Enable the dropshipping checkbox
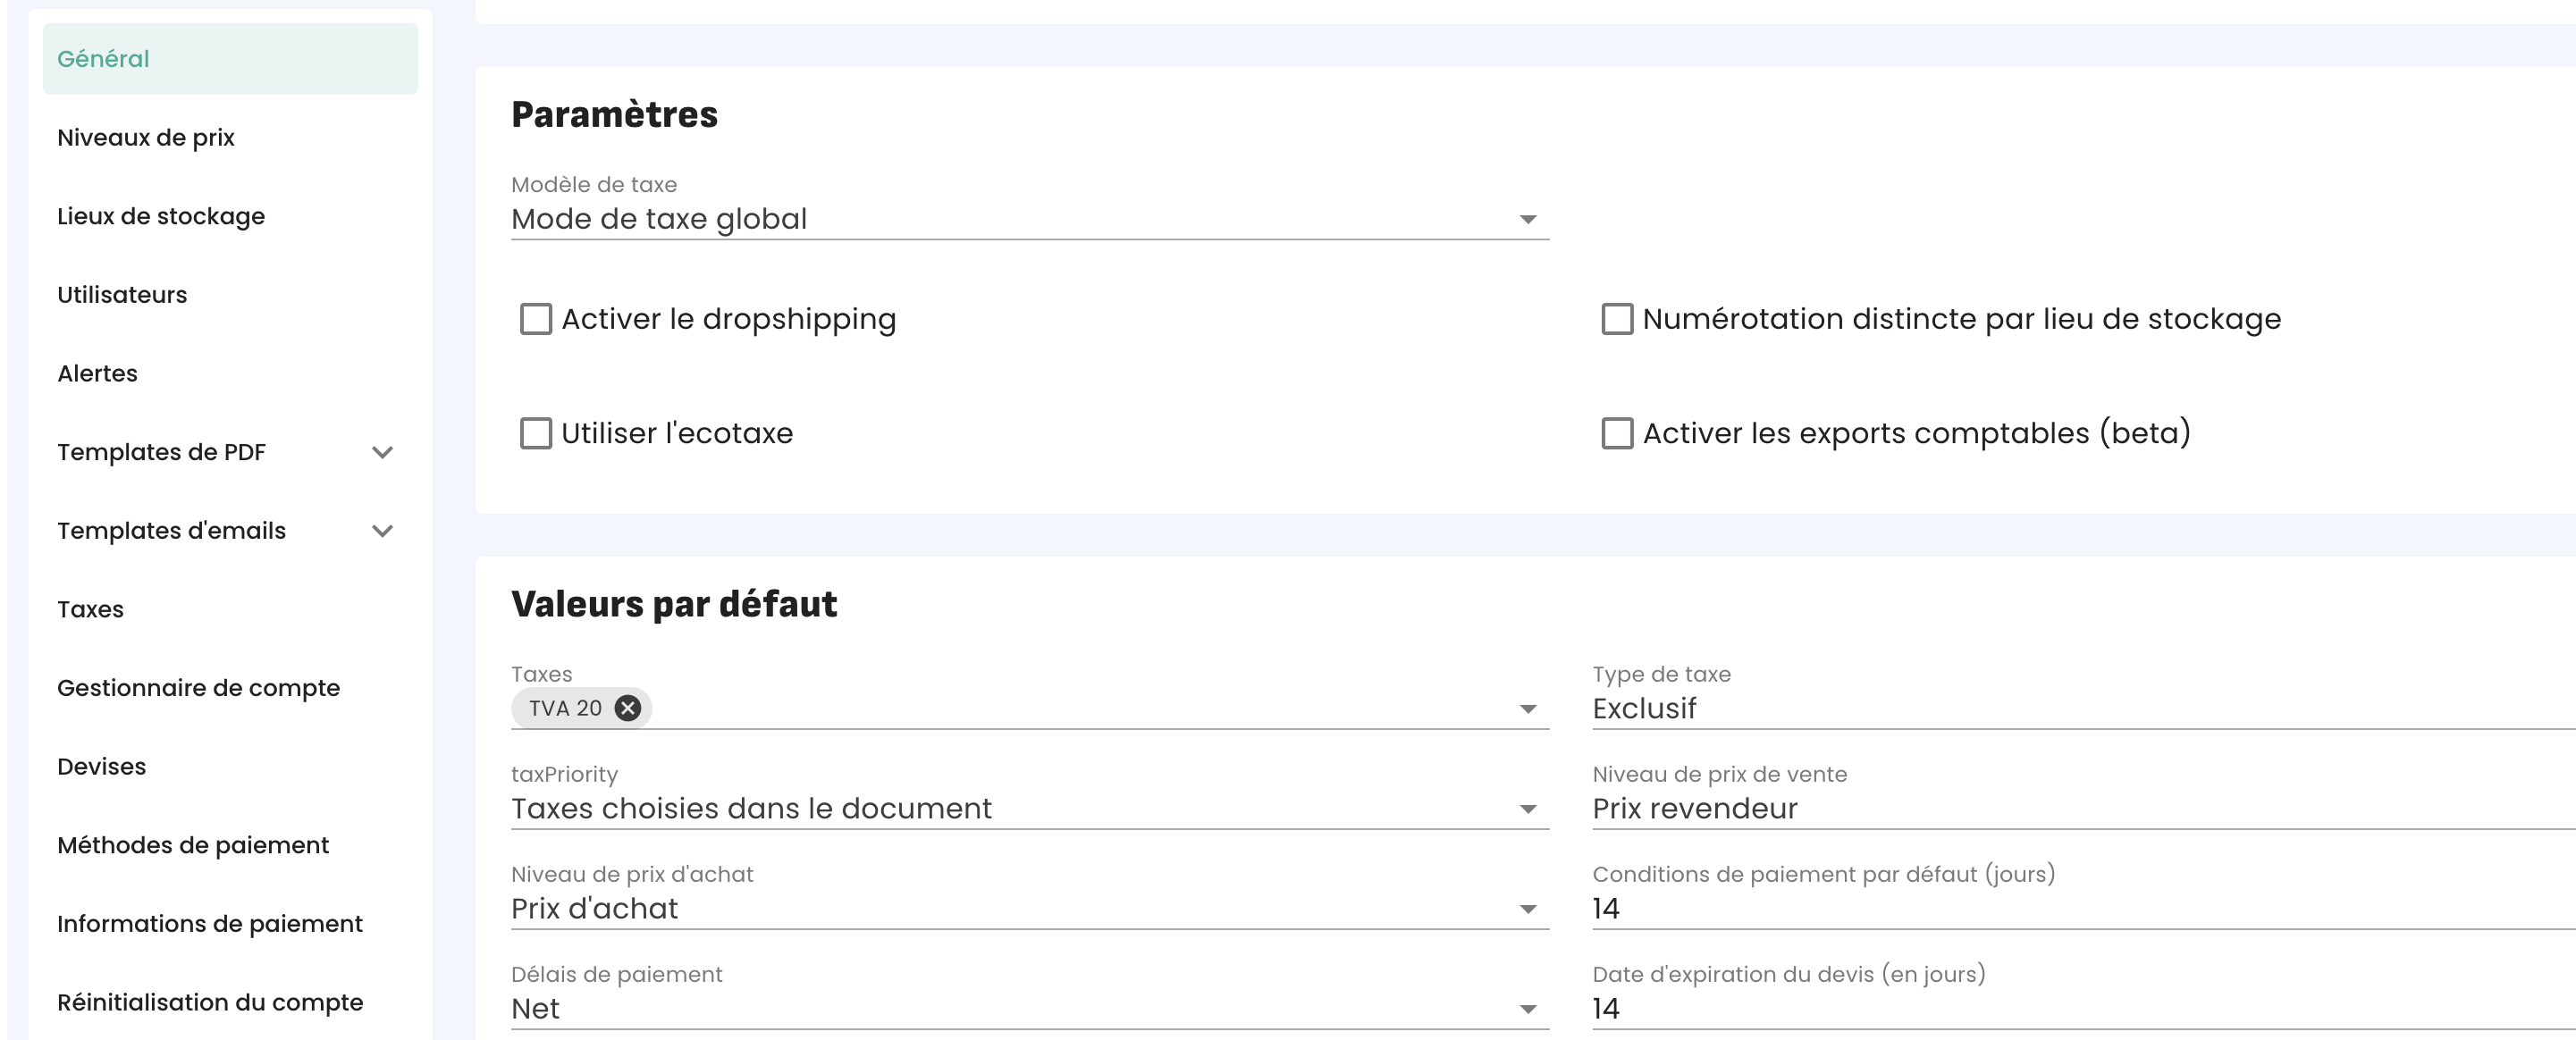The image size is (2576, 1040). (536, 319)
